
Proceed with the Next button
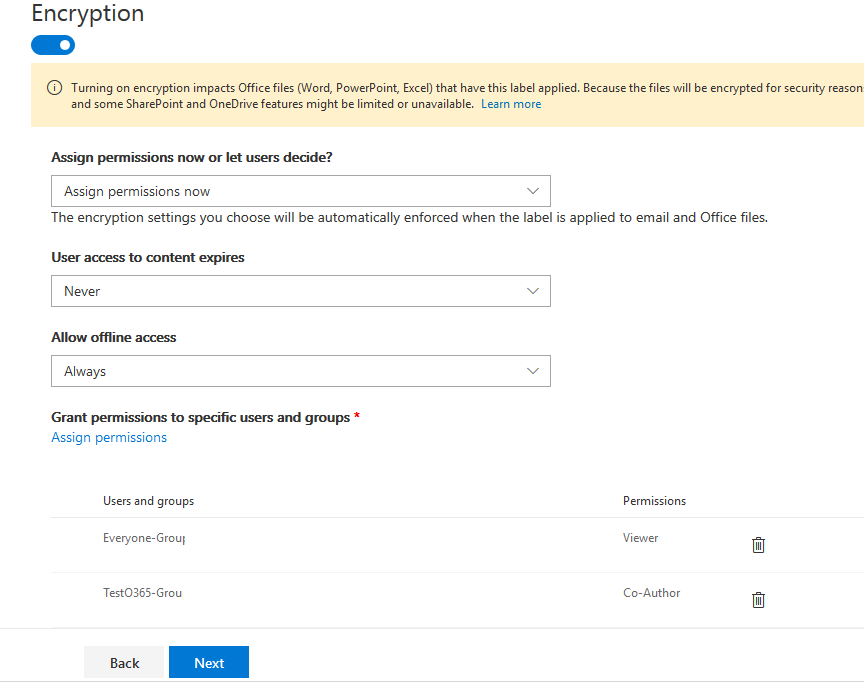209,663
